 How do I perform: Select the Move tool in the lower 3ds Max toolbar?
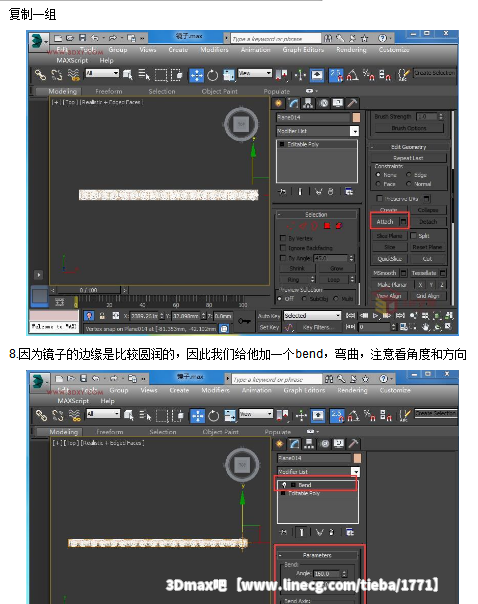198,416
